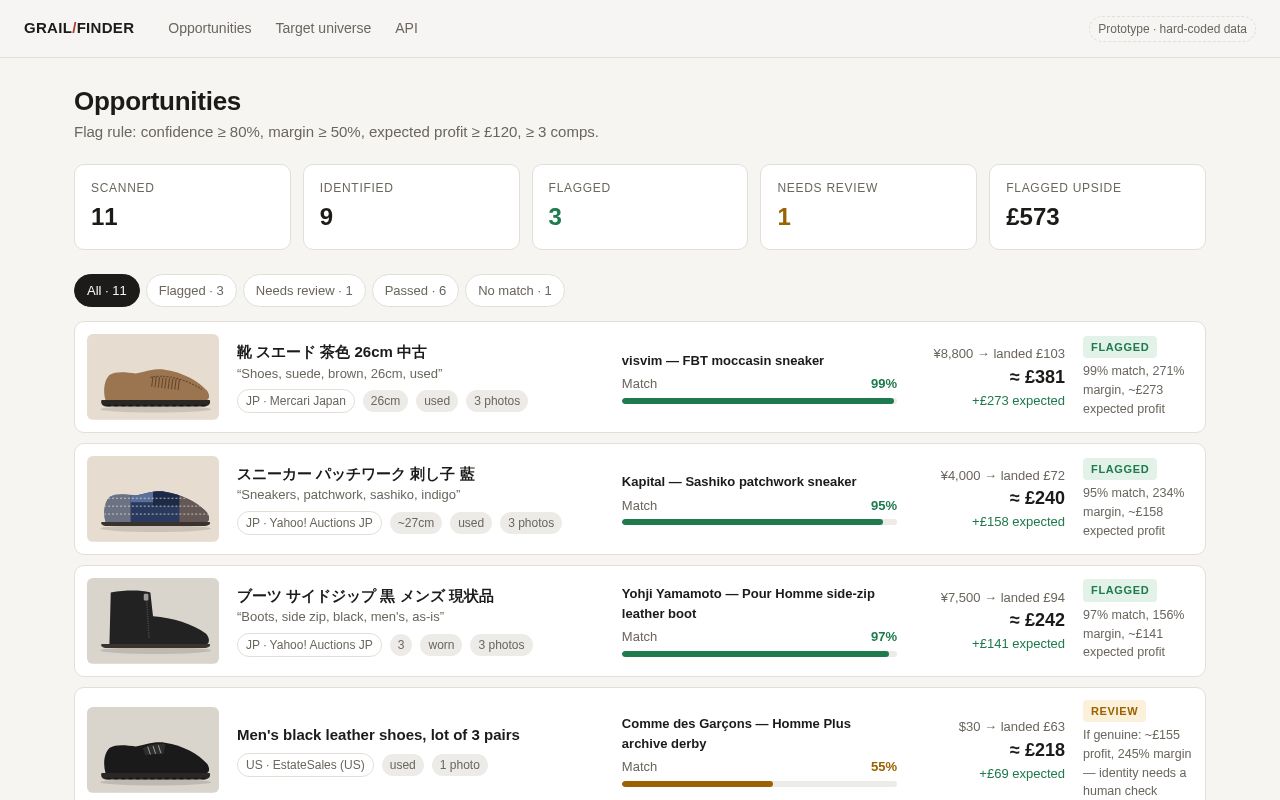Click the US · EstateSales (US) tag
Screen dimensions: 1280x800
click(305, 765)
